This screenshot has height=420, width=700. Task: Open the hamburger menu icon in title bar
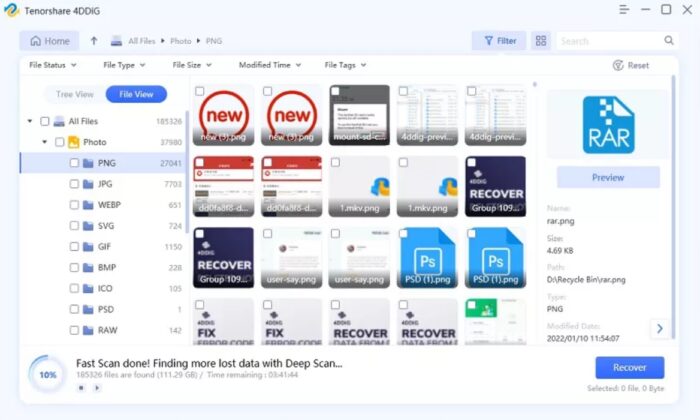pos(624,9)
